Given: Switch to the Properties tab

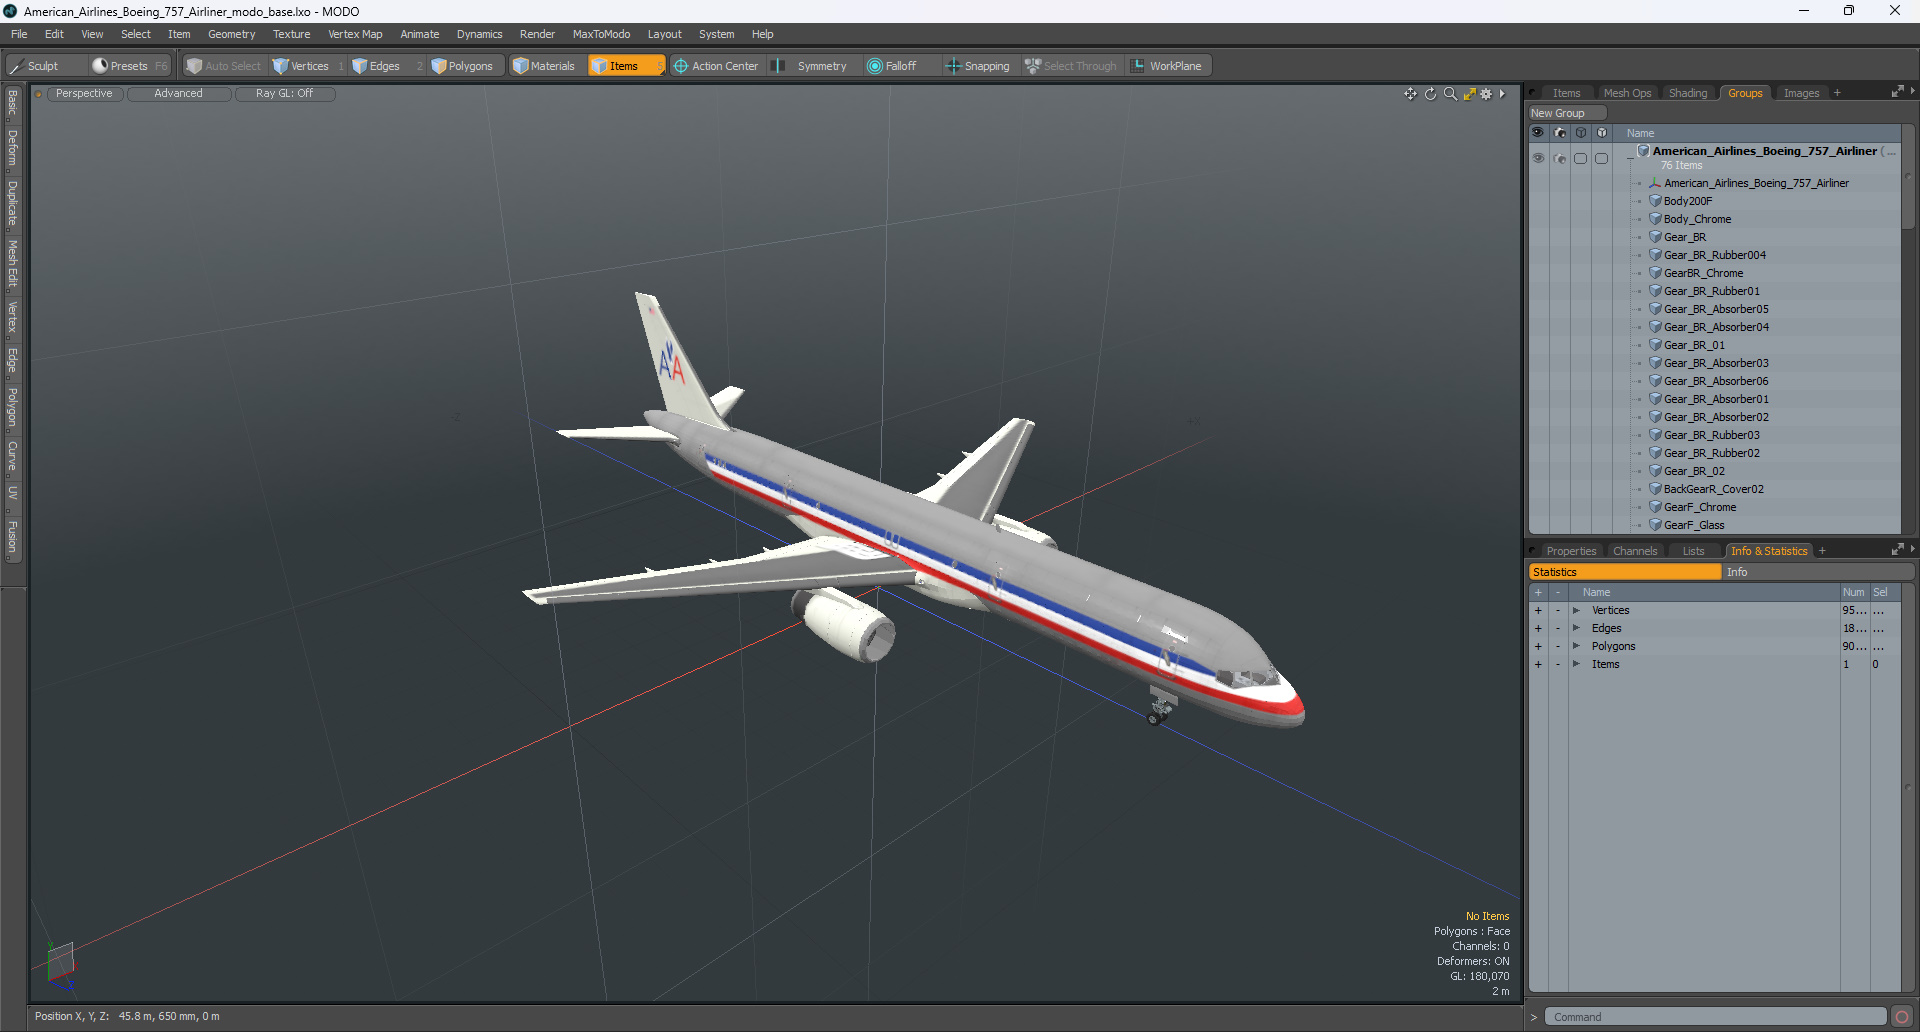Looking at the screenshot, I should click(x=1570, y=551).
